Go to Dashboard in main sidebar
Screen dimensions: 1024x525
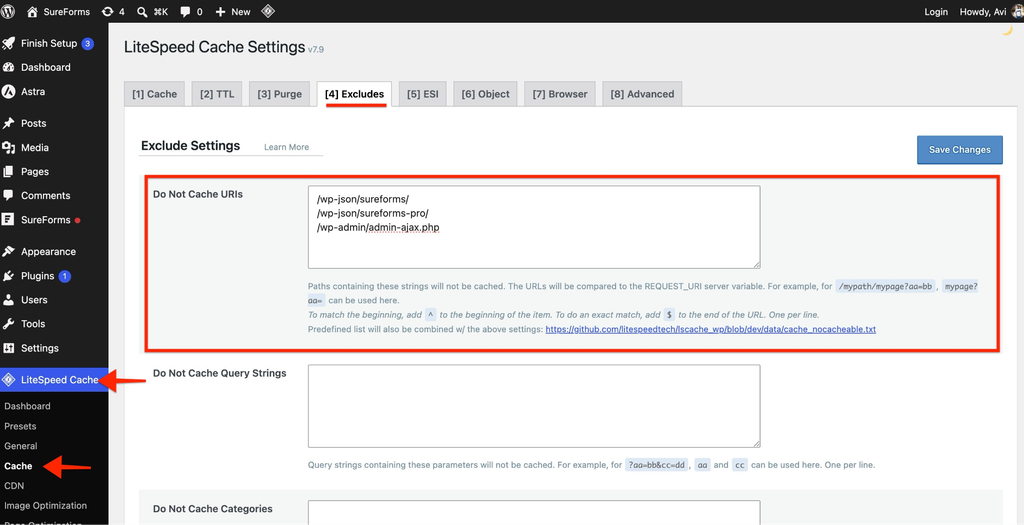[46, 67]
